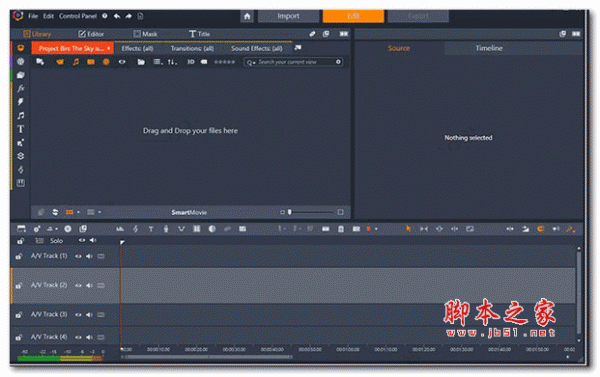Mute audio of A/V Track (2)
This screenshot has height=377, width=600.
click(x=89, y=286)
